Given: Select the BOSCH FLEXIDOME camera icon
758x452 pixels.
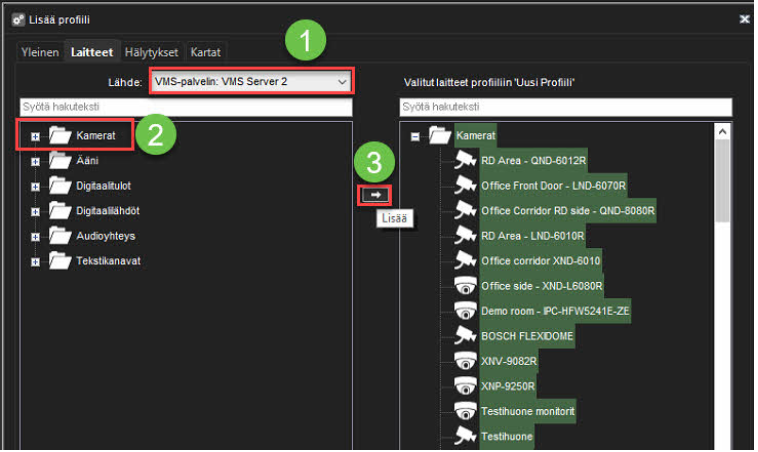Looking at the screenshot, I should pyautogui.click(x=465, y=336).
